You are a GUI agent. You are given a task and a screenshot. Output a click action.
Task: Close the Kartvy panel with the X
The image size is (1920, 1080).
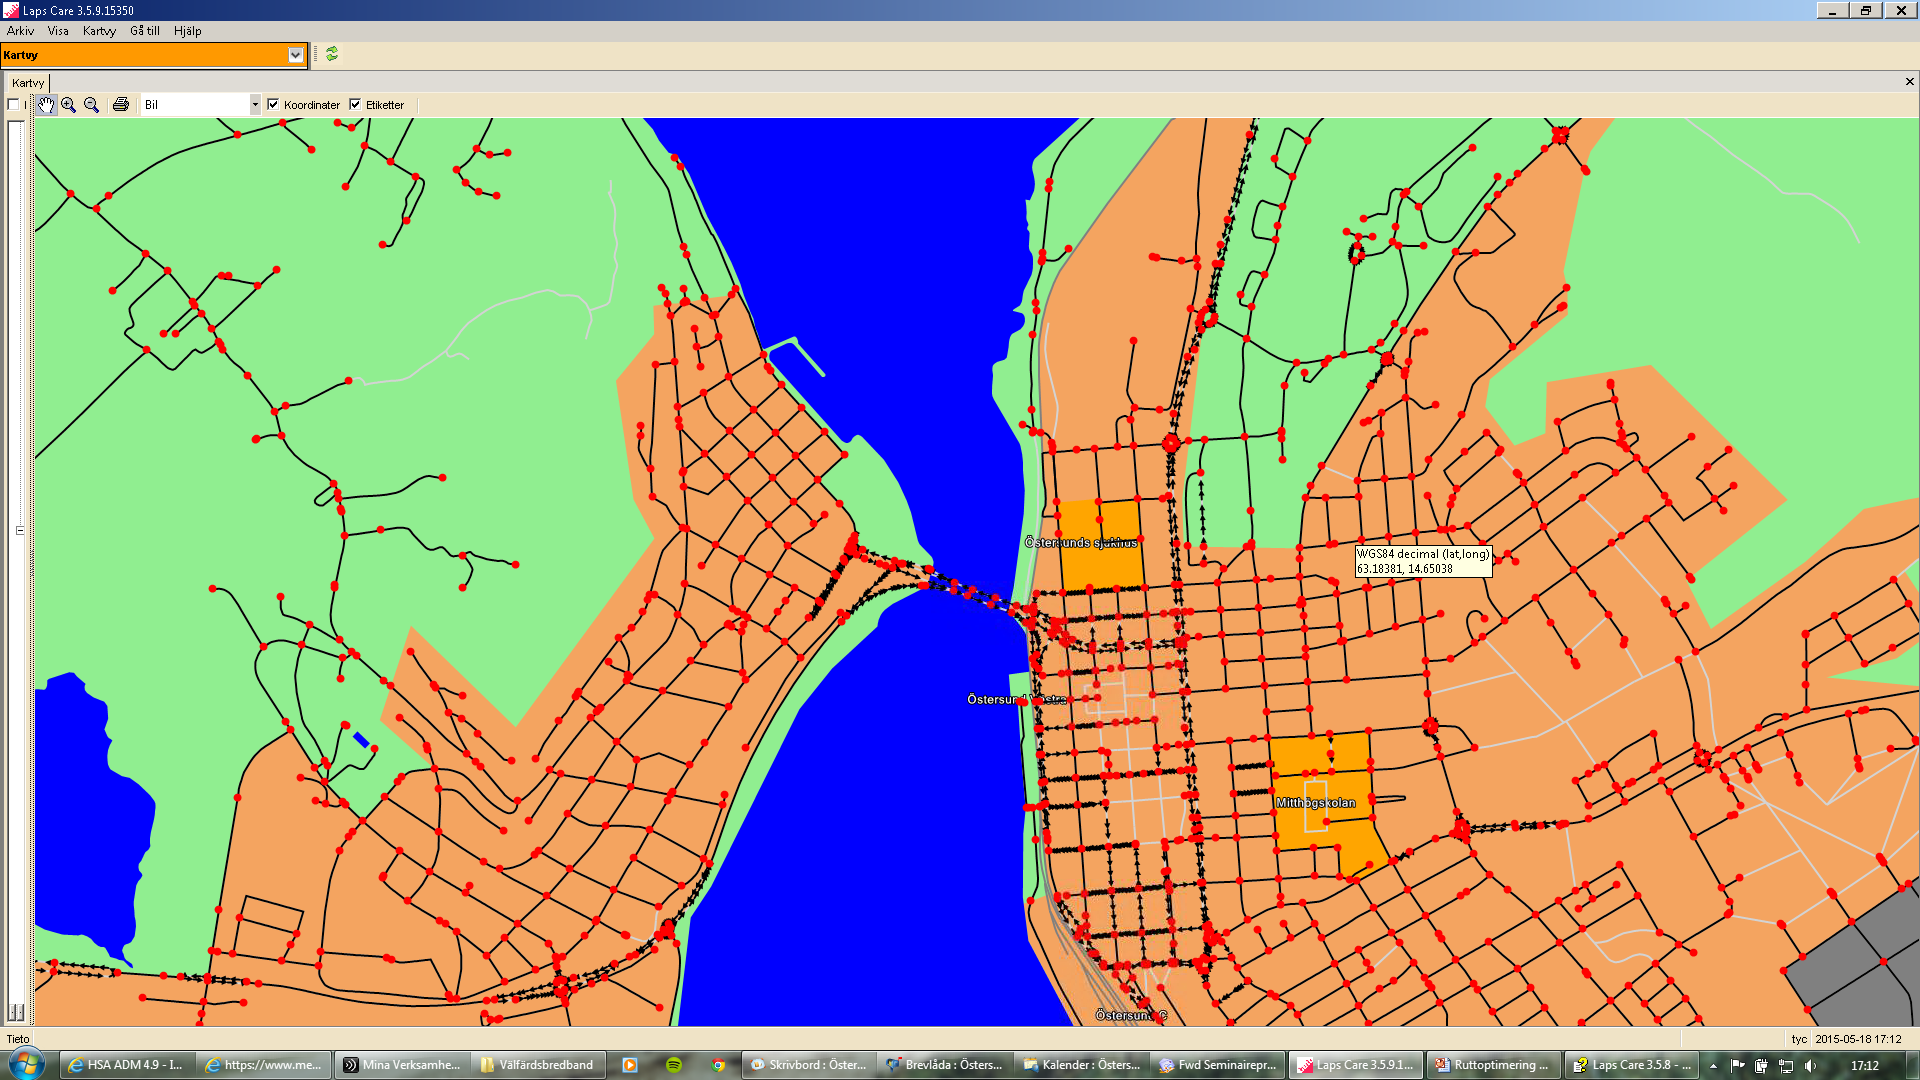coord(1909,82)
